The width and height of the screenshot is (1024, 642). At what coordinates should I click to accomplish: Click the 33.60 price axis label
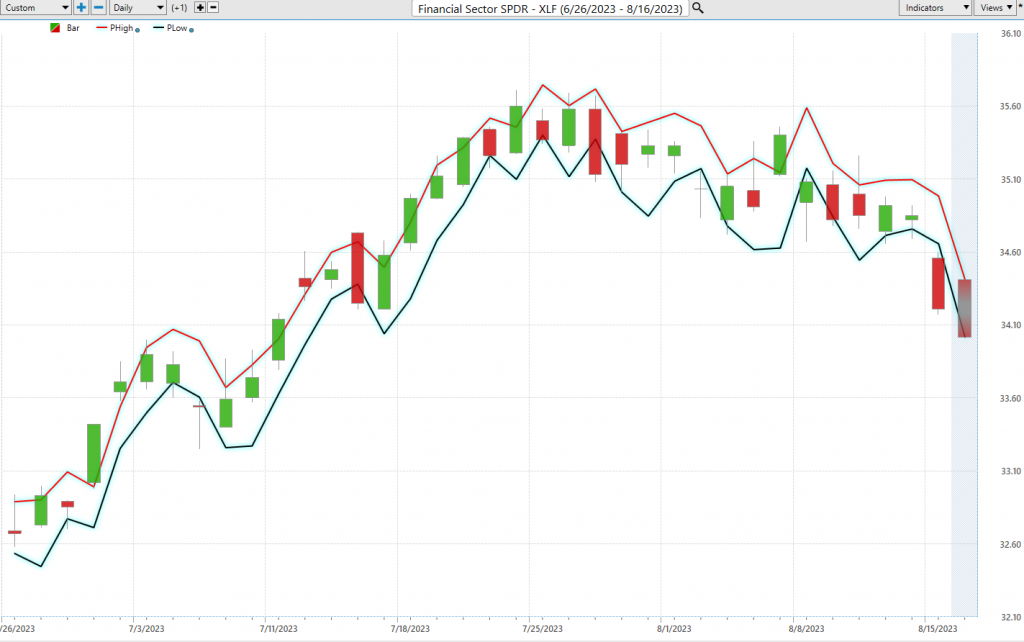[x=1010, y=398]
